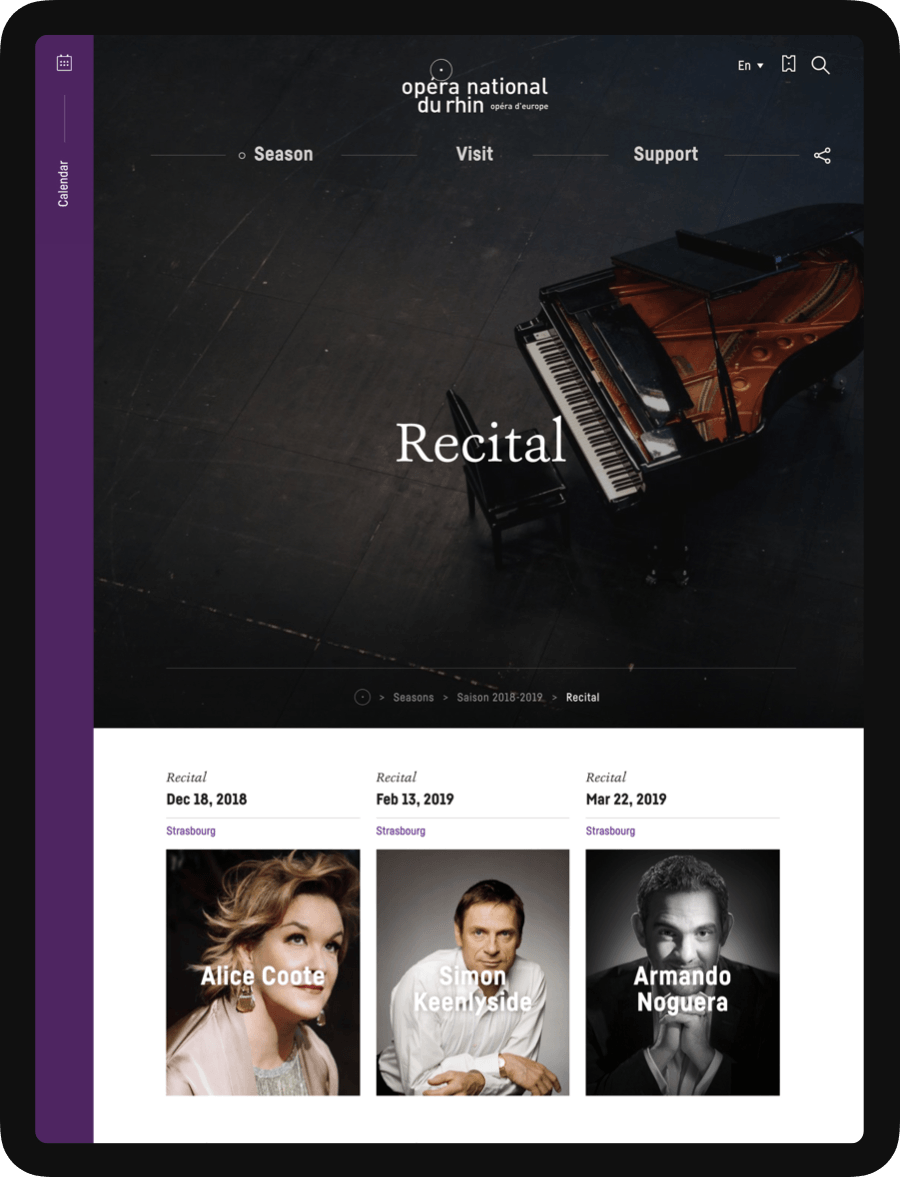The width and height of the screenshot is (900, 1177).
Task: Click the Feb 13, 2019 recital date
Action: click(414, 799)
